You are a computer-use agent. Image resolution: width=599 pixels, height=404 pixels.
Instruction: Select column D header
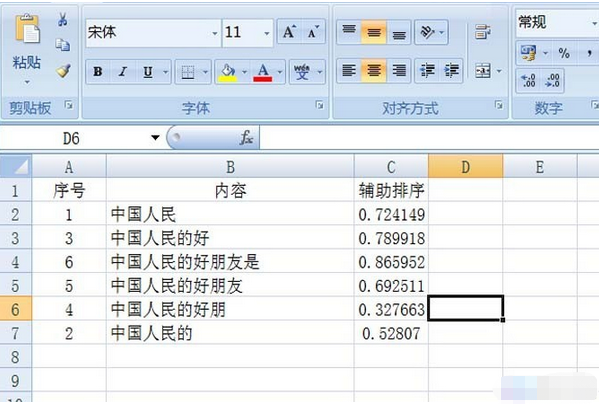point(466,167)
